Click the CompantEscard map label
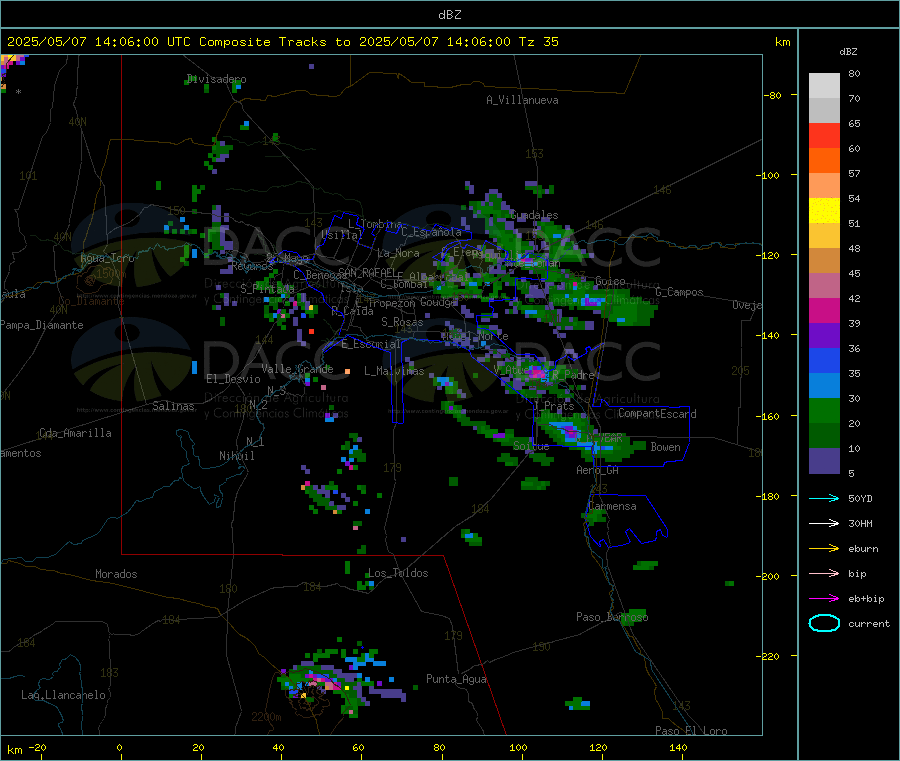 (657, 414)
